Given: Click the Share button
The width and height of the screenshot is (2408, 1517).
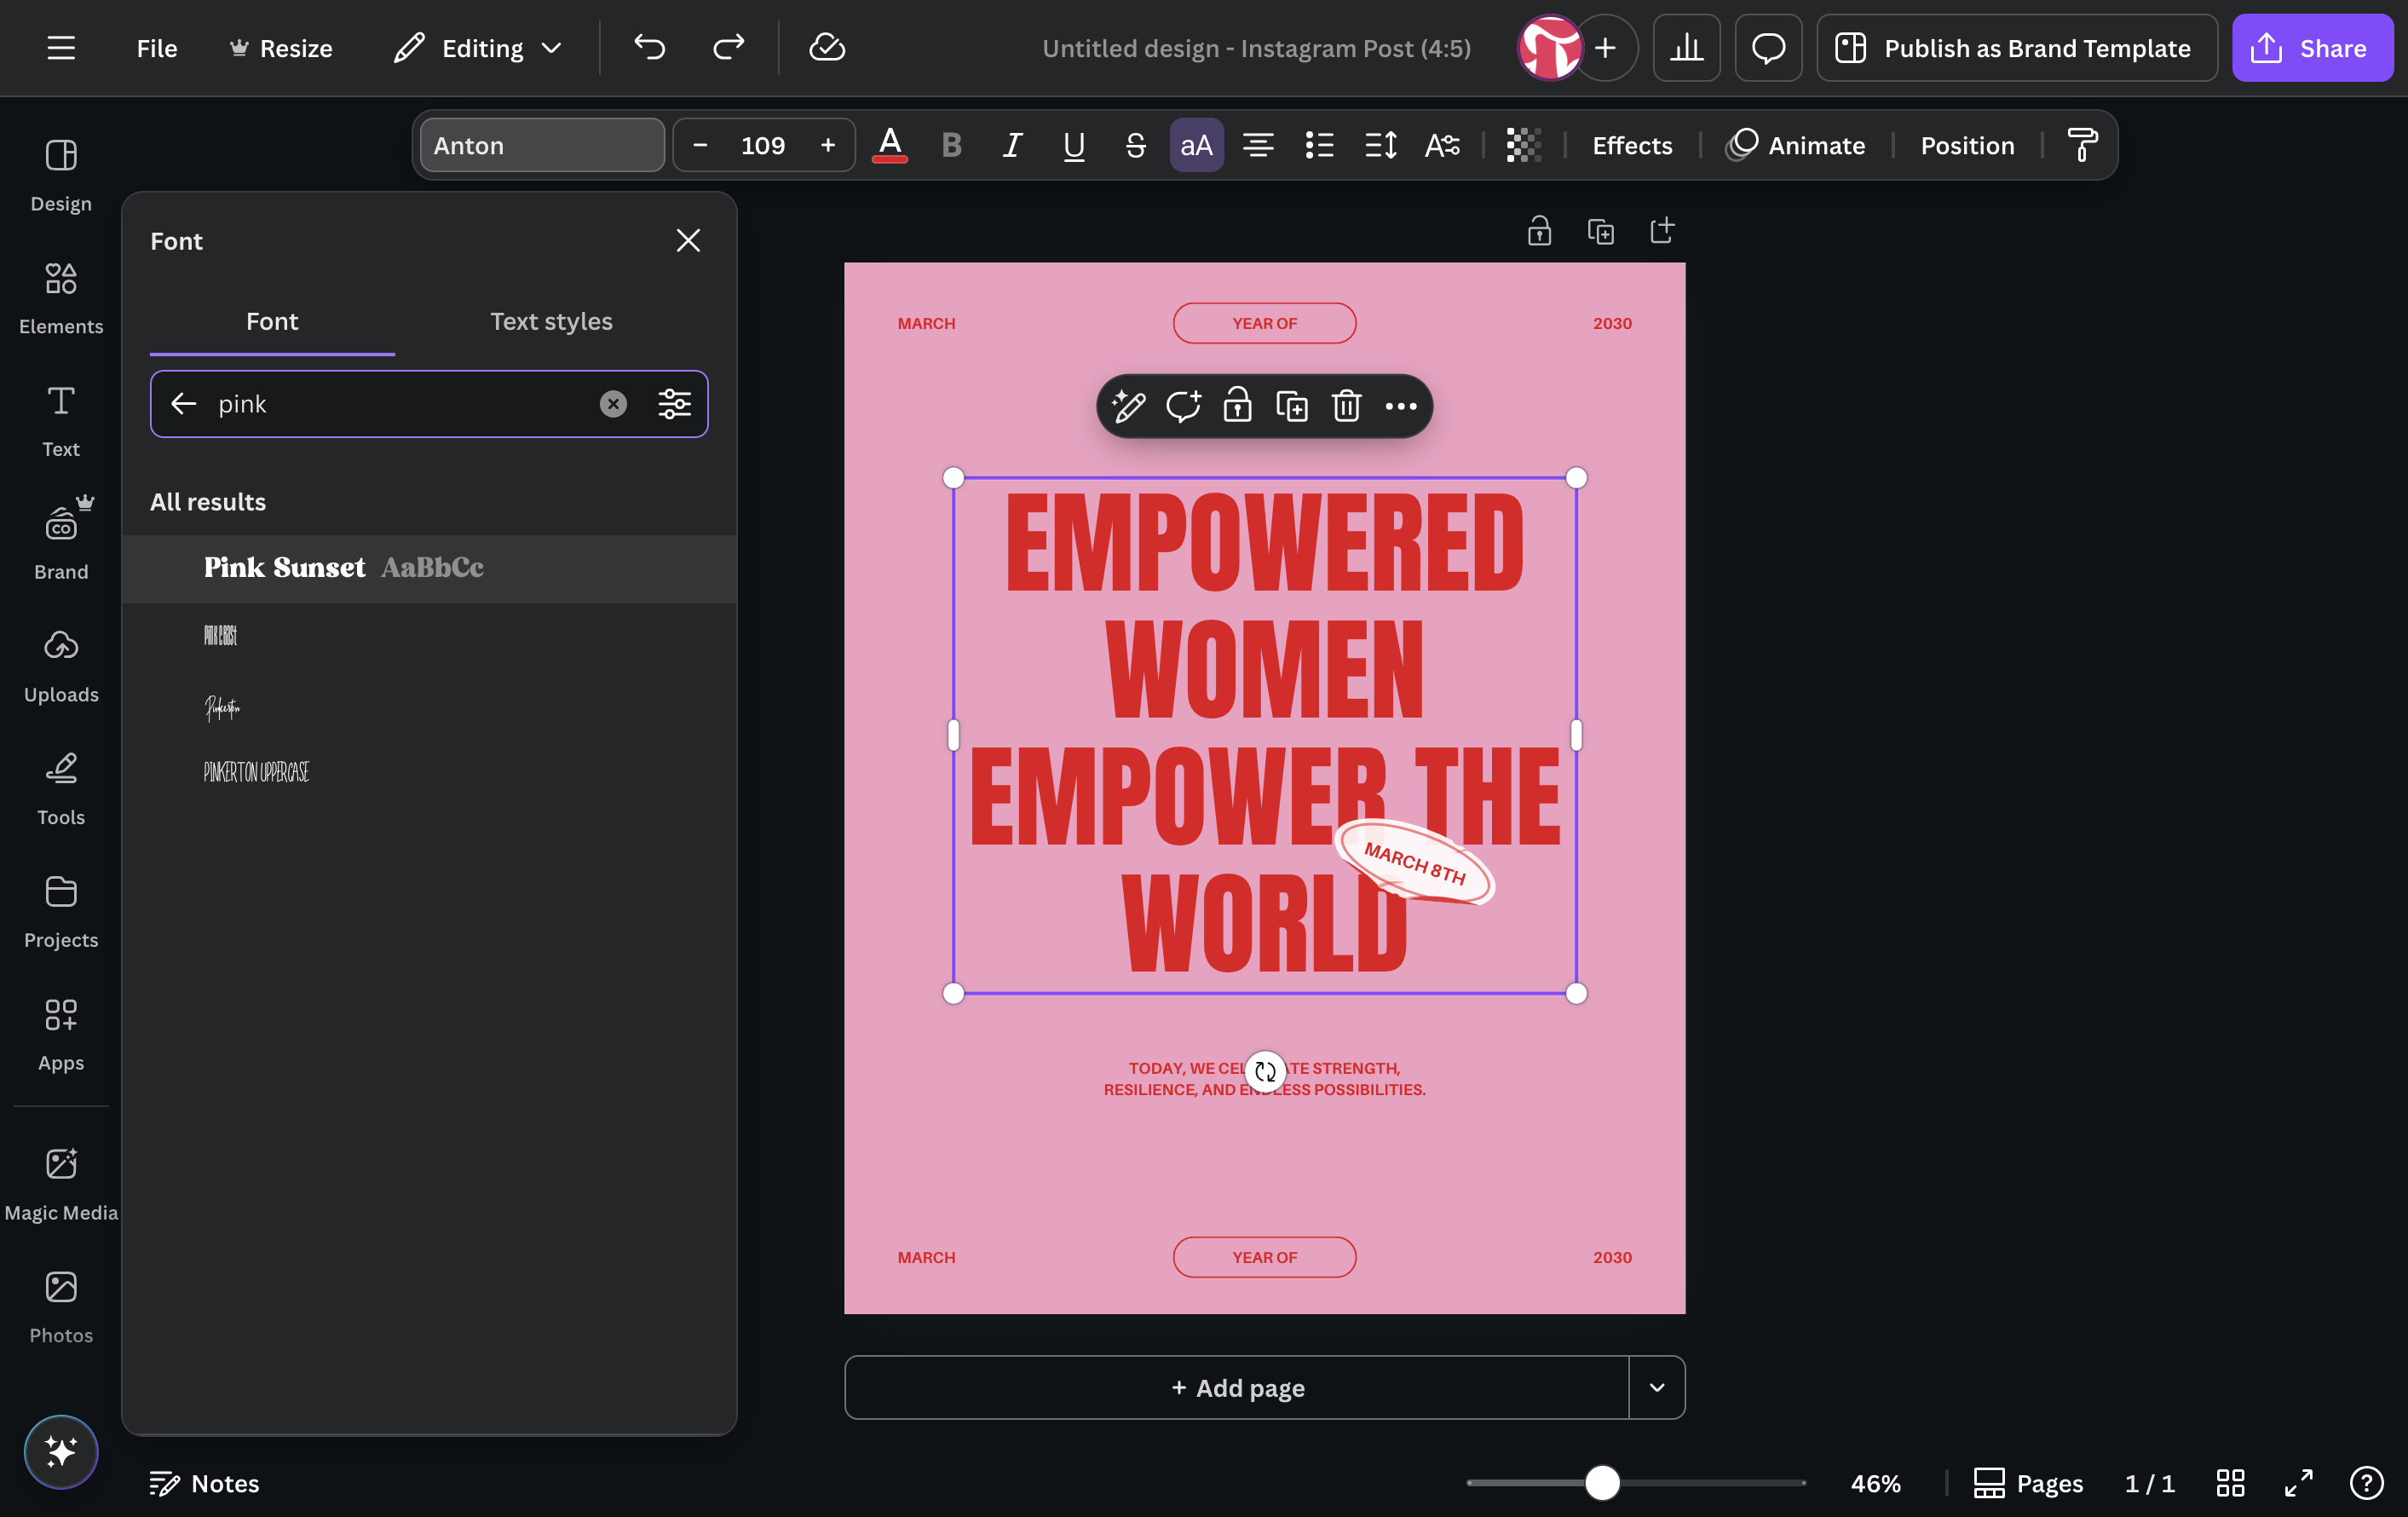Looking at the screenshot, I should [x=2312, y=48].
